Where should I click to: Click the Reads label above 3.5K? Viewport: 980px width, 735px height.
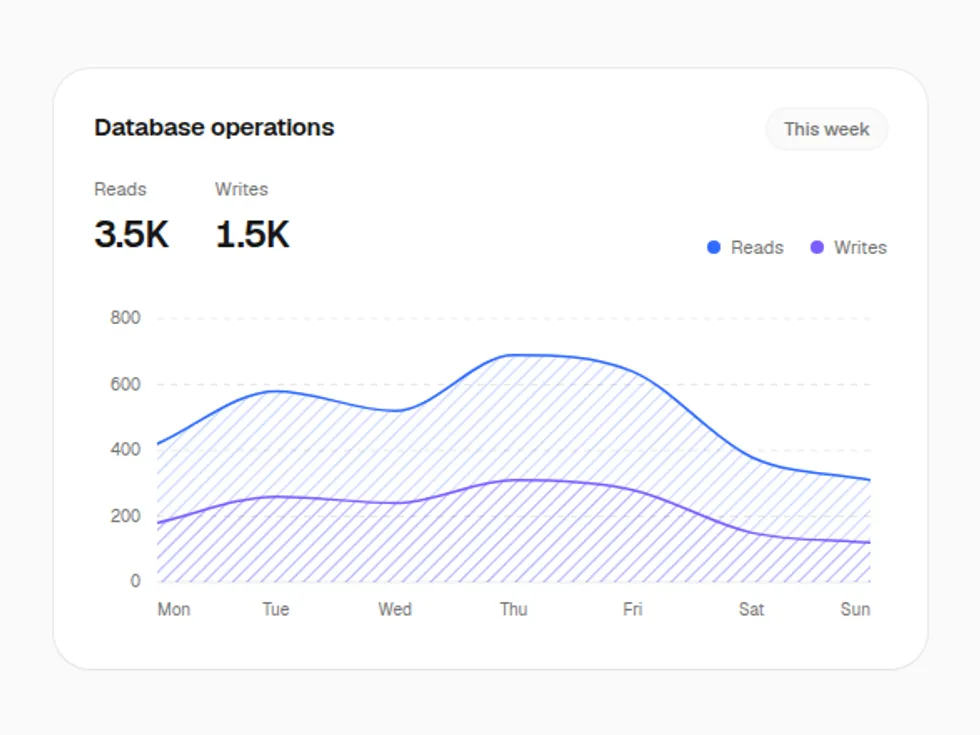pyautogui.click(x=120, y=189)
